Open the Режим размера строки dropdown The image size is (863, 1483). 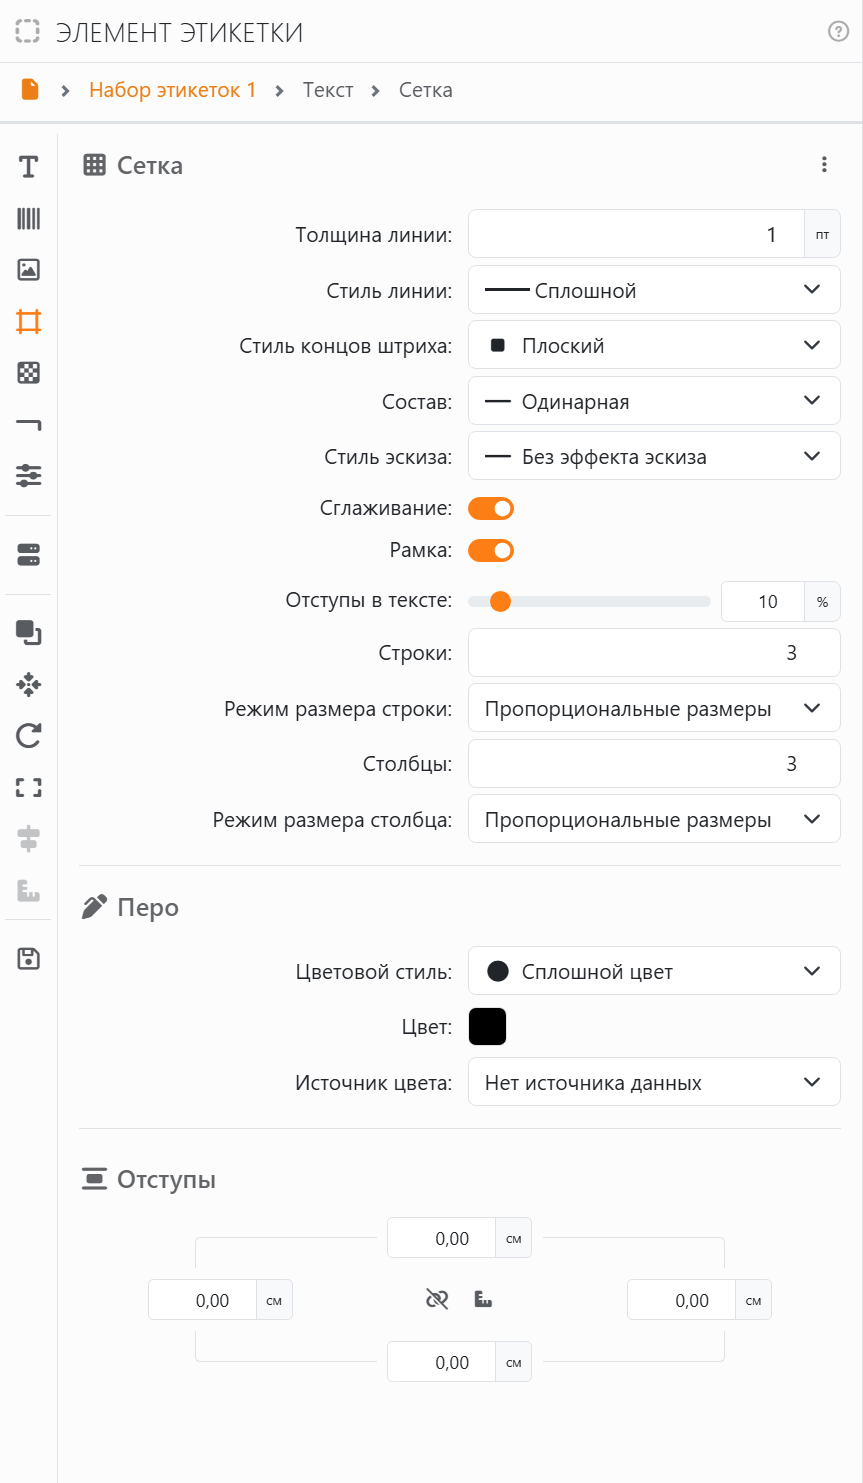tap(654, 709)
